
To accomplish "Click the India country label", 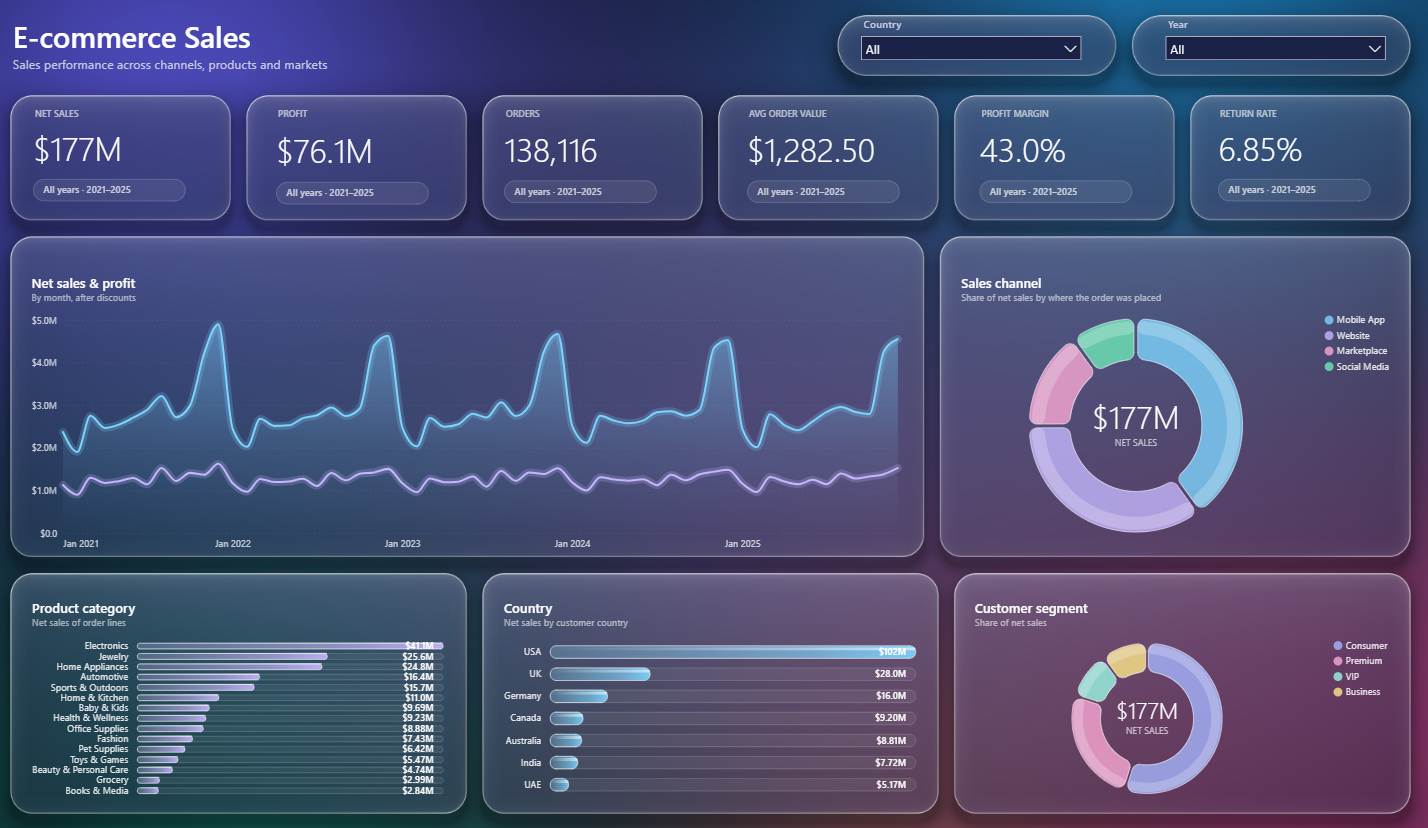I will [531, 763].
